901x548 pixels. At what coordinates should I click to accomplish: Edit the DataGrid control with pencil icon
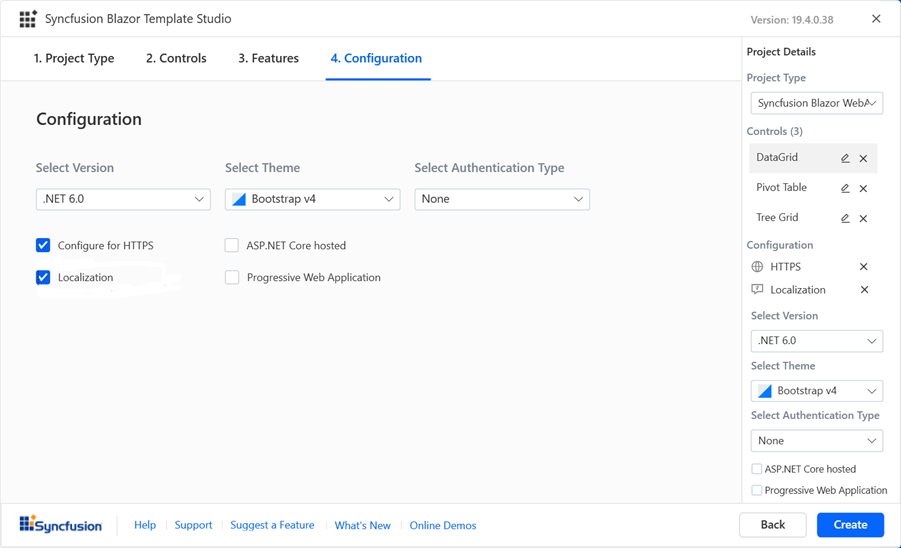pyautogui.click(x=845, y=158)
